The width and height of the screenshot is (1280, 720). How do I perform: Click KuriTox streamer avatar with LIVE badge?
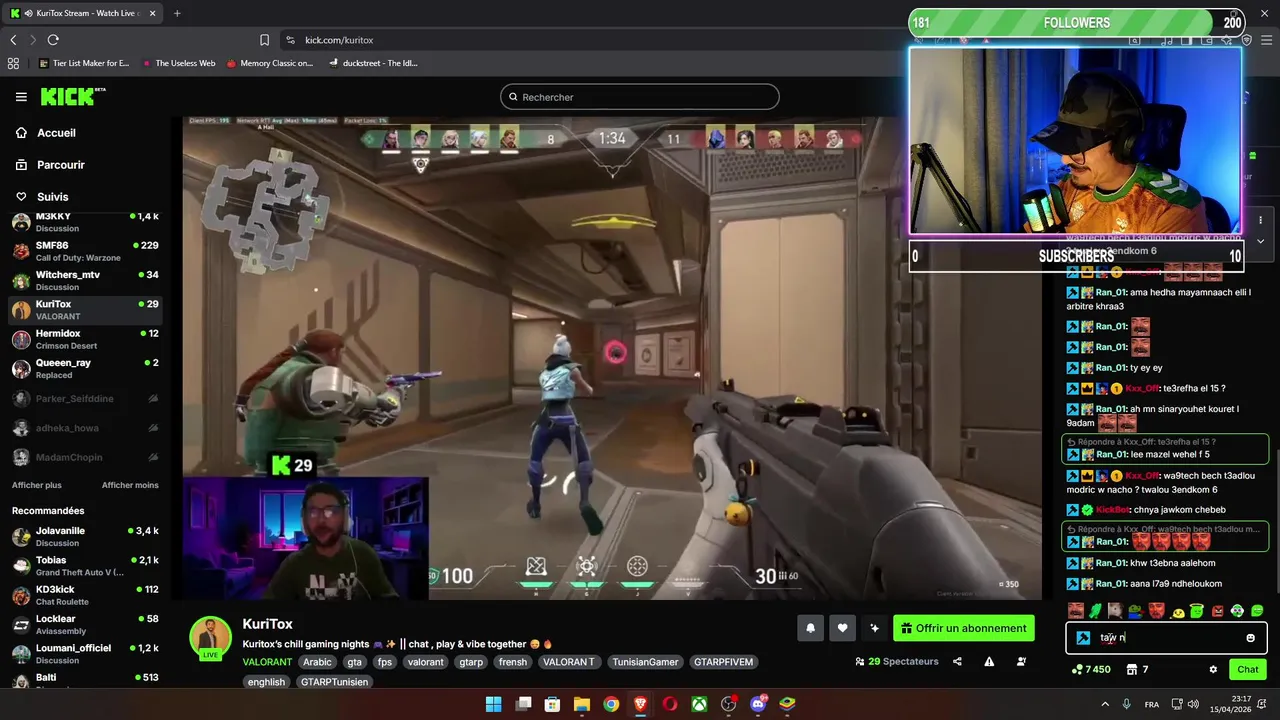pos(211,638)
